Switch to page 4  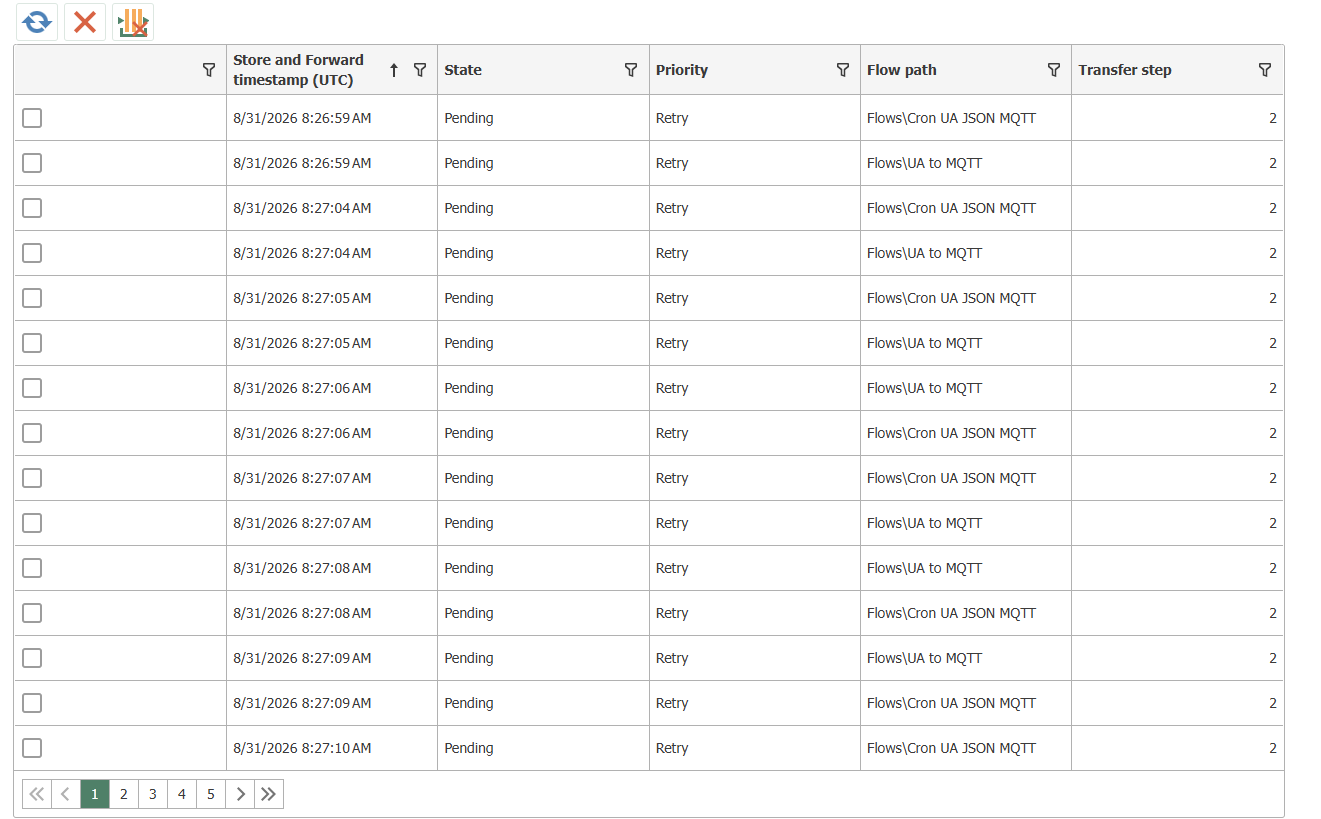[182, 794]
